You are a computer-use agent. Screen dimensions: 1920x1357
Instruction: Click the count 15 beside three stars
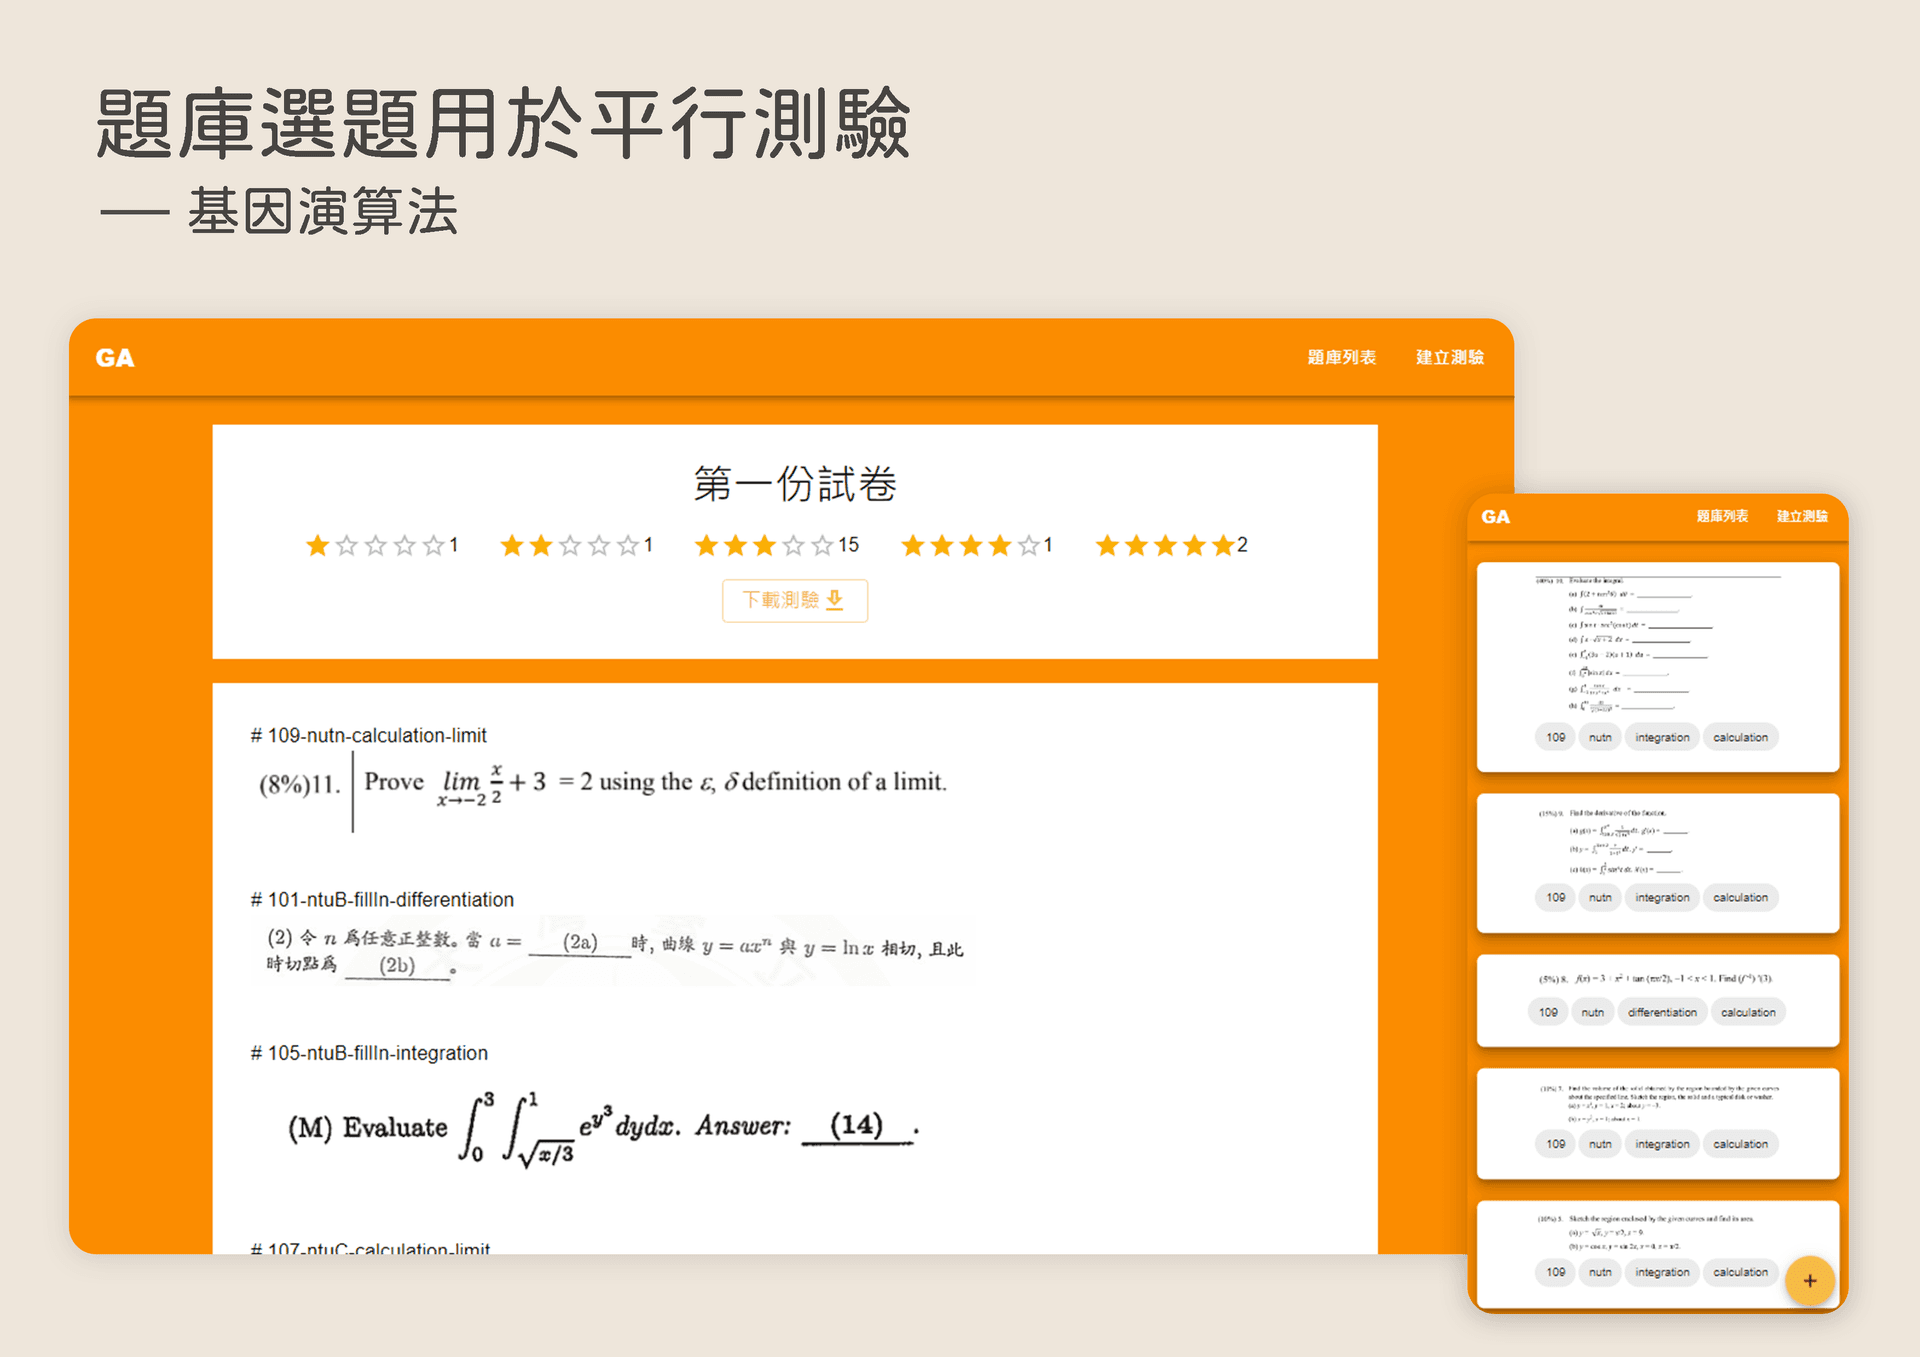(849, 545)
